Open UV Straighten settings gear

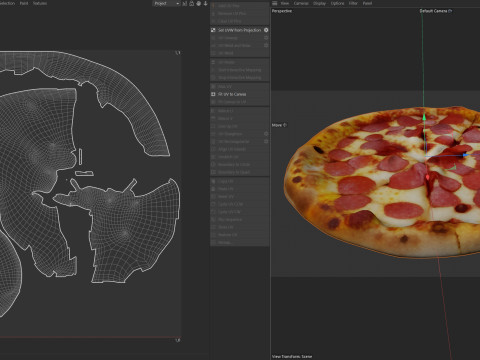(x=266, y=134)
